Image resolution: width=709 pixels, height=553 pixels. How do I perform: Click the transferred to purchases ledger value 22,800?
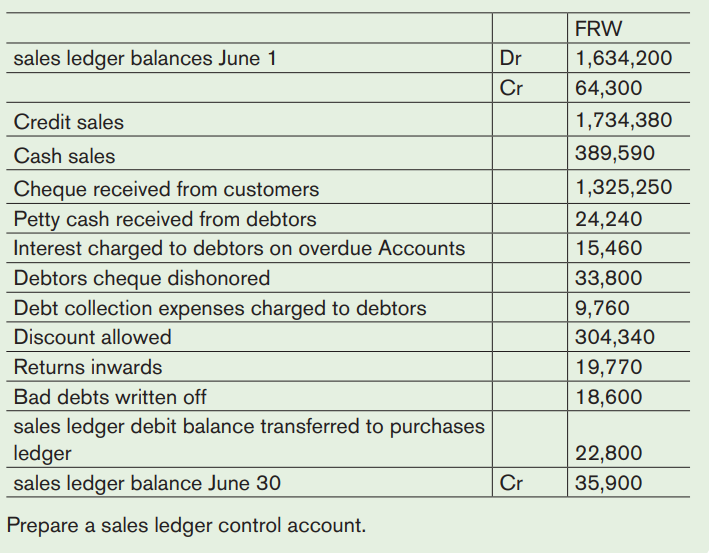[609, 453]
